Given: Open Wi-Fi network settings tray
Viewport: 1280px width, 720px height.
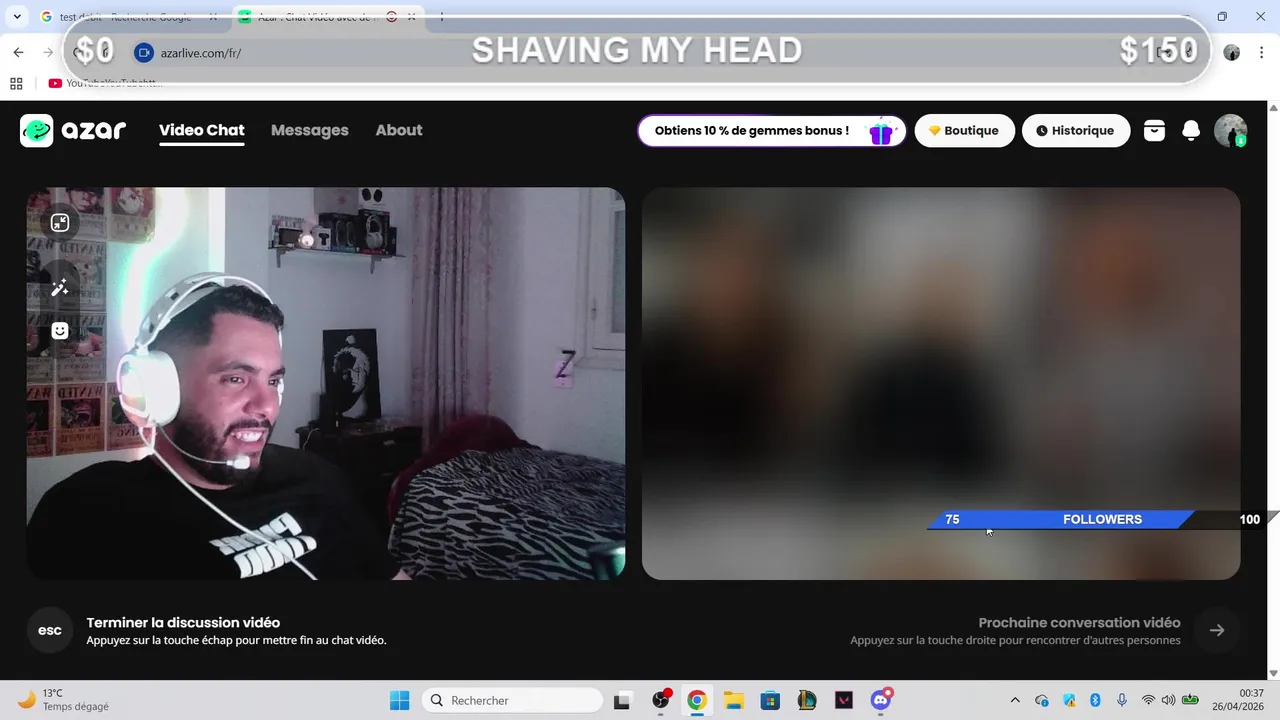Looking at the screenshot, I should (x=1148, y=700).
